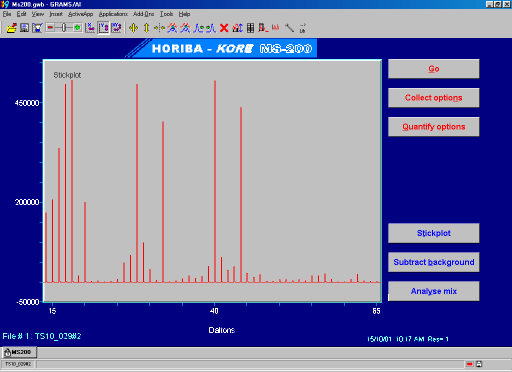
Task: Open the Insert menu
Action: pyautogui.click(x=56, y=14)
